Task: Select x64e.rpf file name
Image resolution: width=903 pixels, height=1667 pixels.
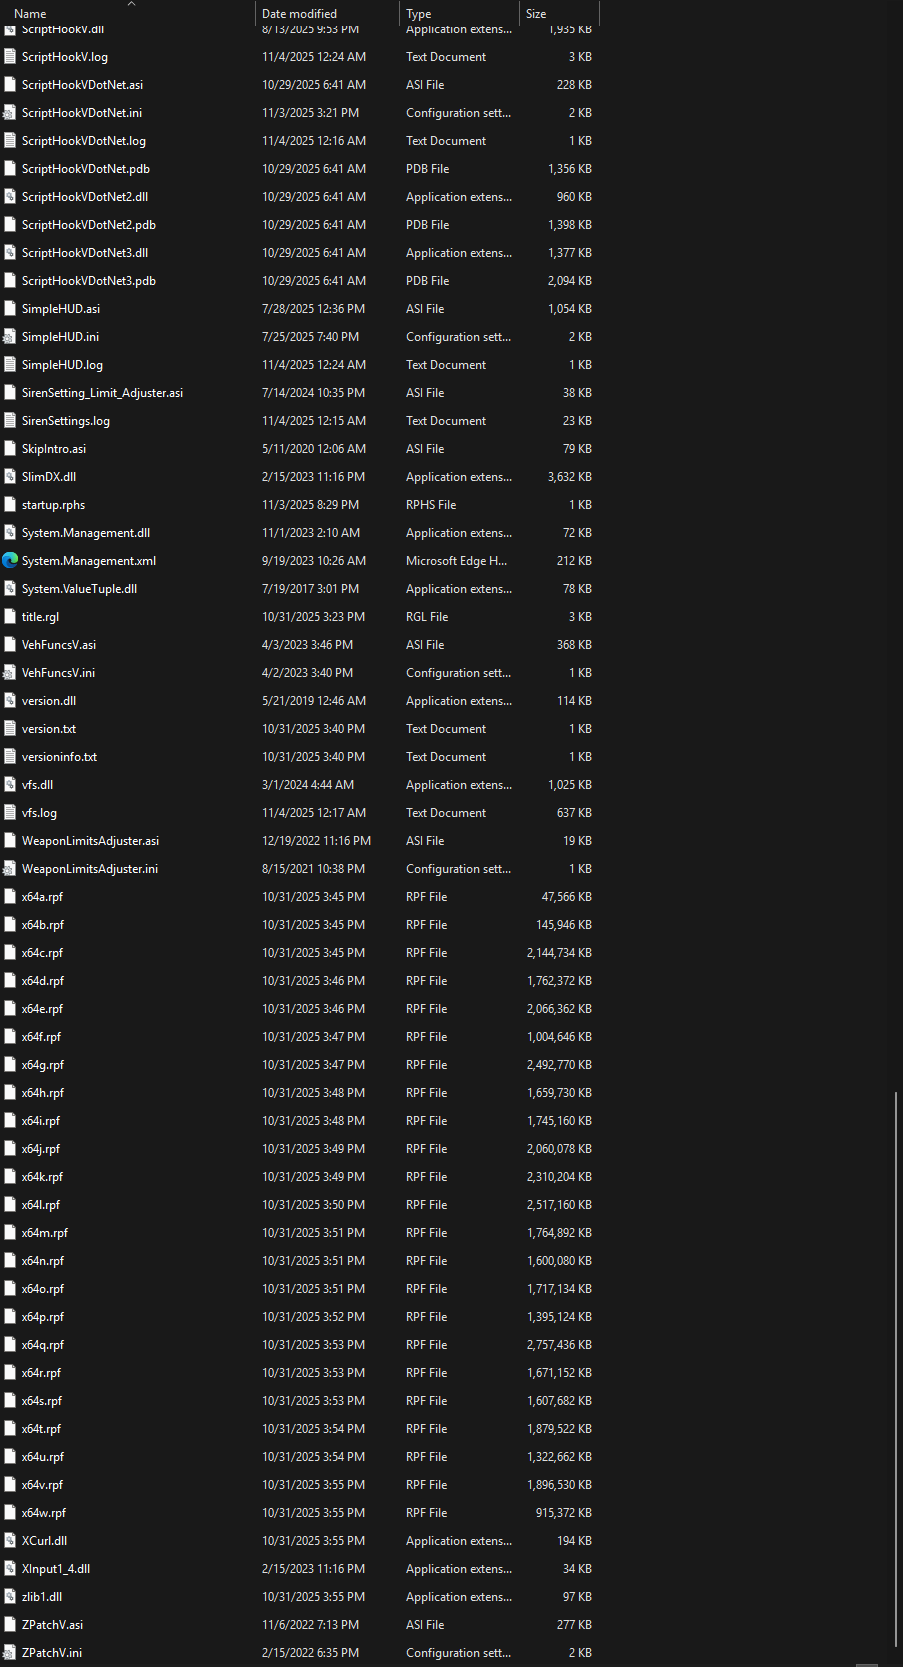Action: (42, 1009)
